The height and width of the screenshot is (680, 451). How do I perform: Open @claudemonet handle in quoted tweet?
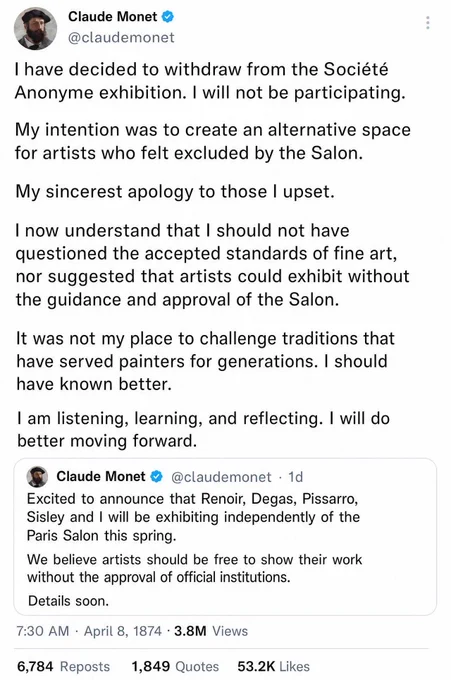221,477
